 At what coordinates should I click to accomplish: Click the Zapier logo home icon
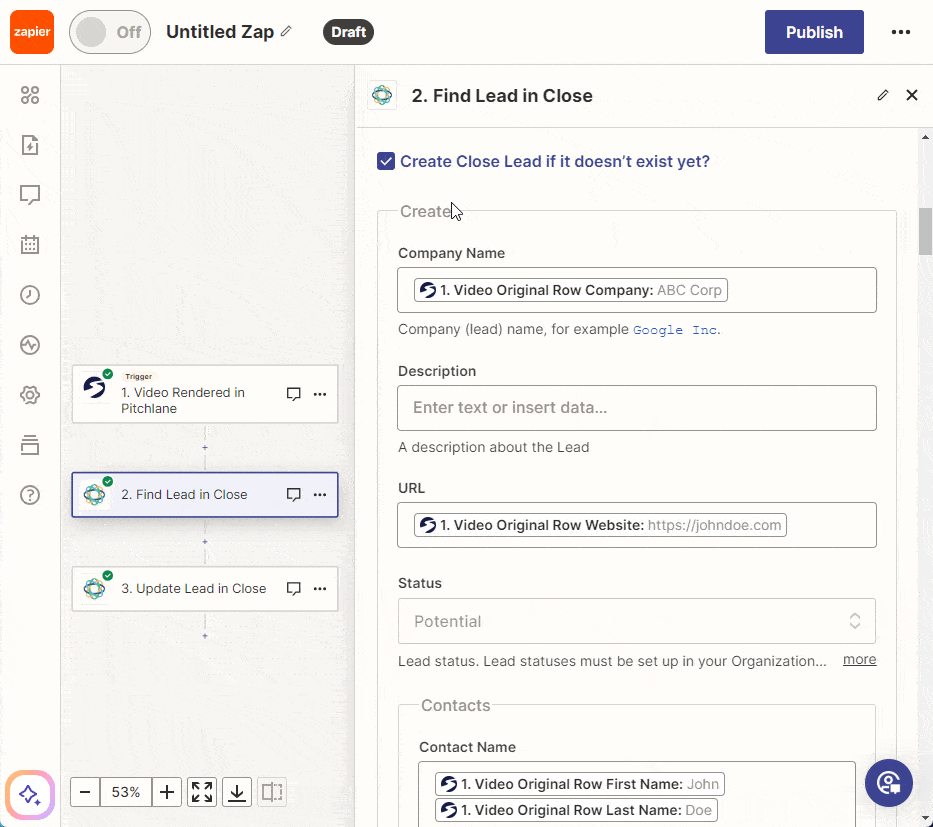tap(32, 32)
